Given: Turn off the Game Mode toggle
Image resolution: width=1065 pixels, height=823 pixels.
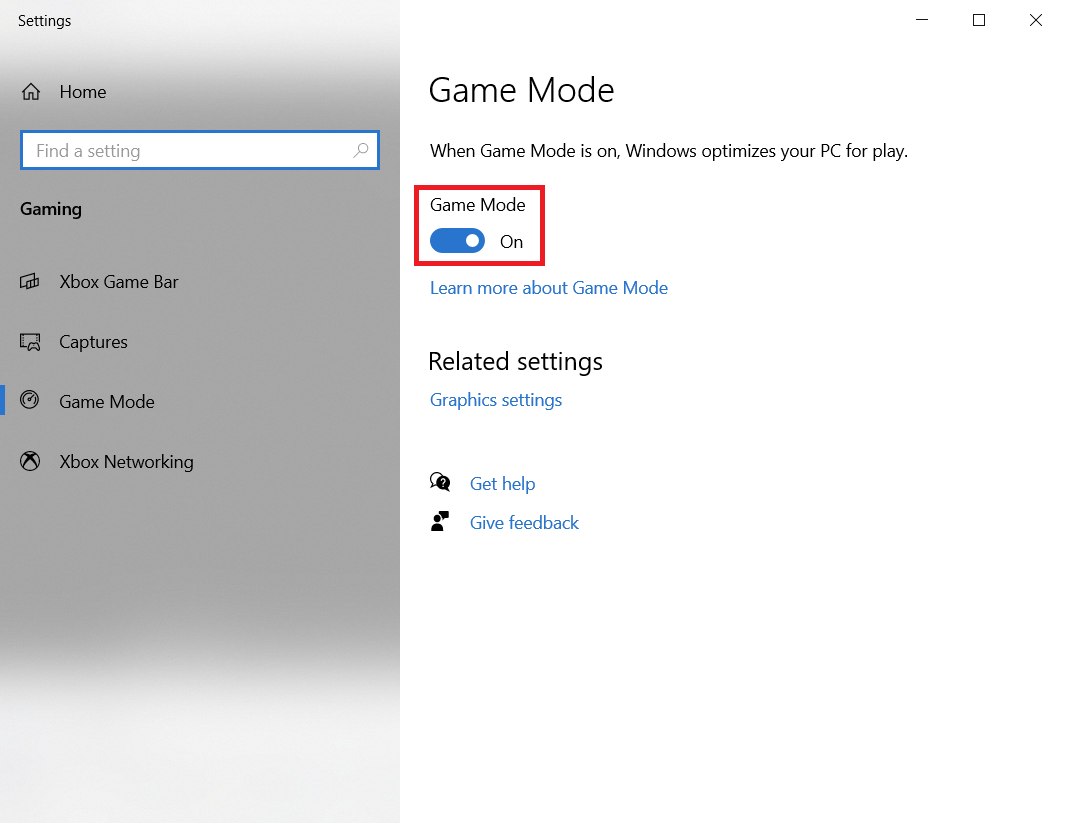Looking at the screenshot, I should pos(457,241).
